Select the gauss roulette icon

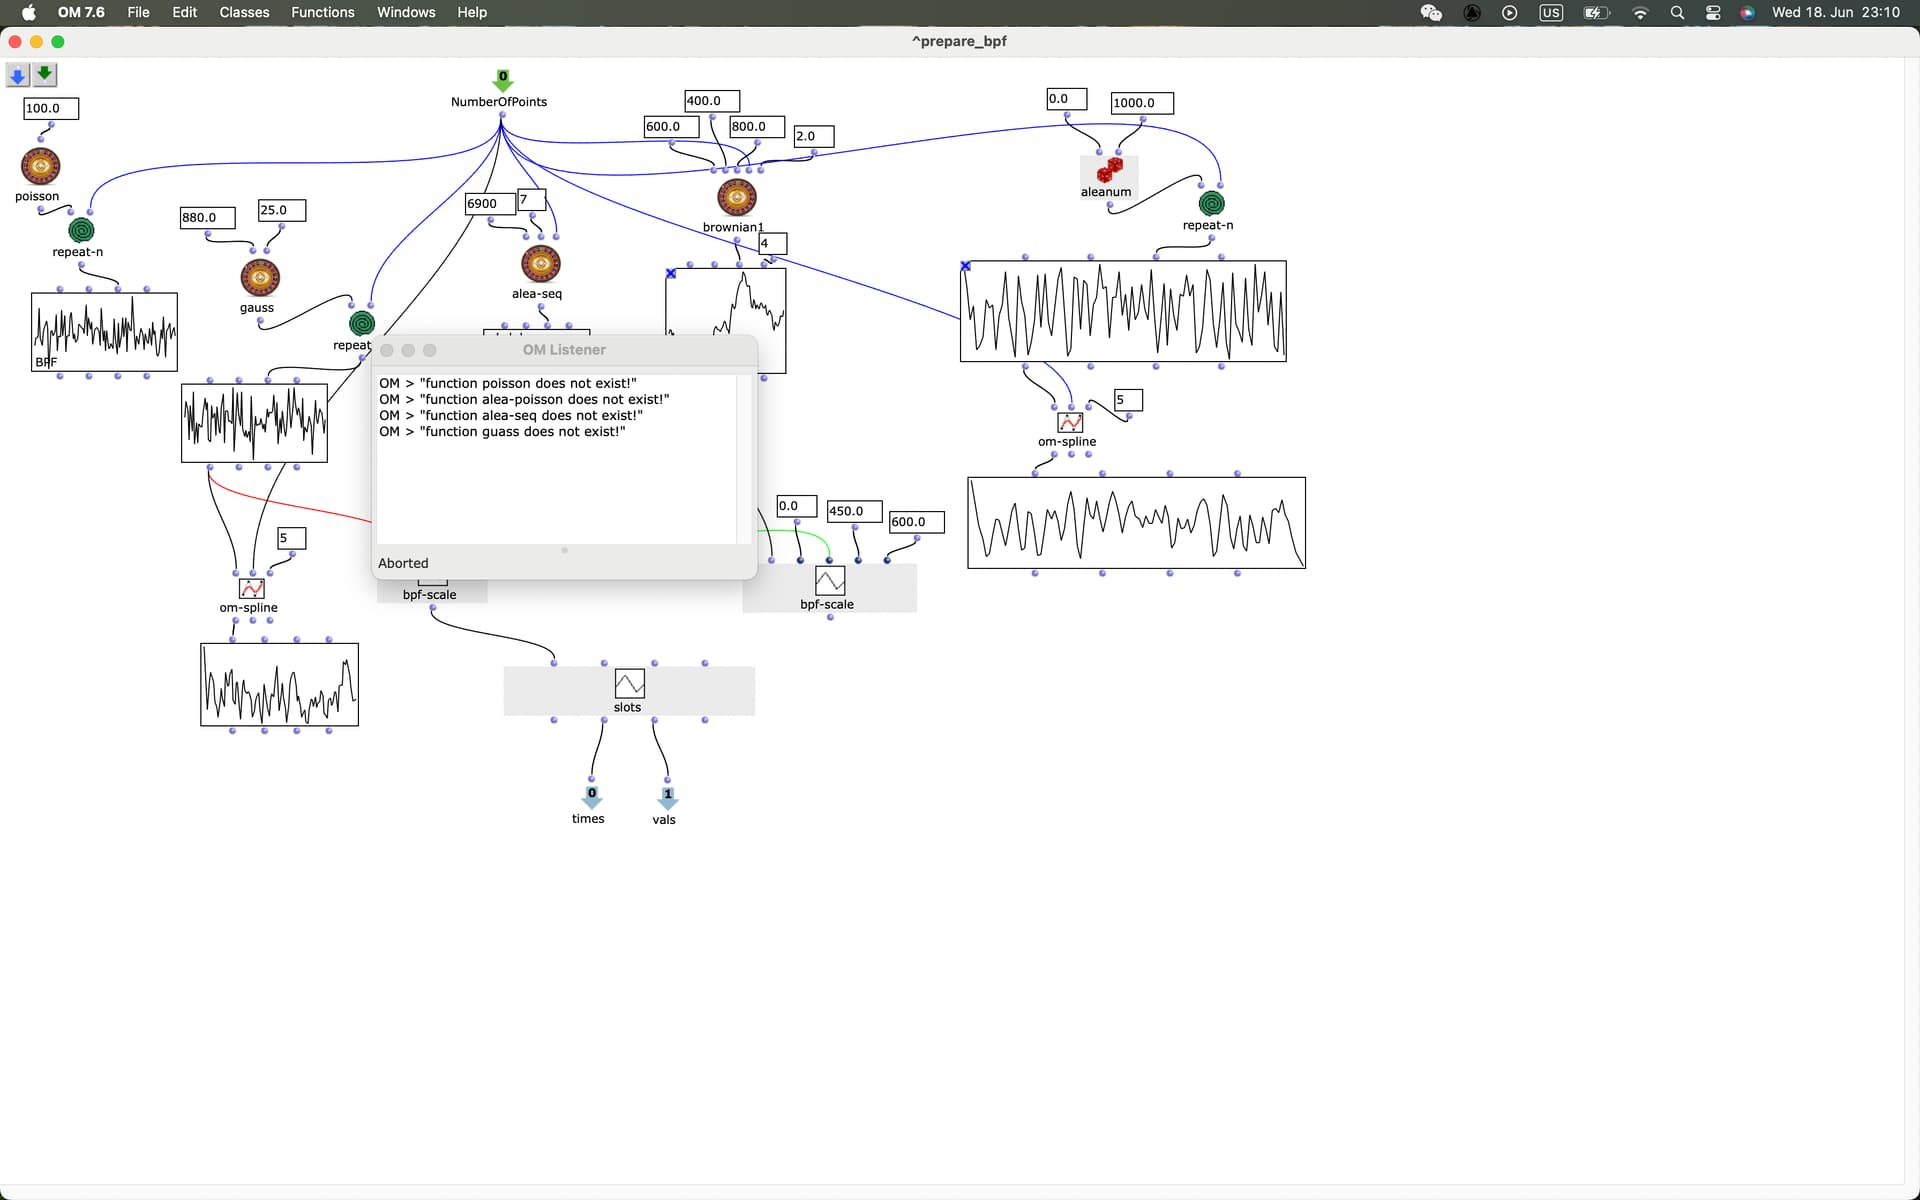[x=260, y=278]
